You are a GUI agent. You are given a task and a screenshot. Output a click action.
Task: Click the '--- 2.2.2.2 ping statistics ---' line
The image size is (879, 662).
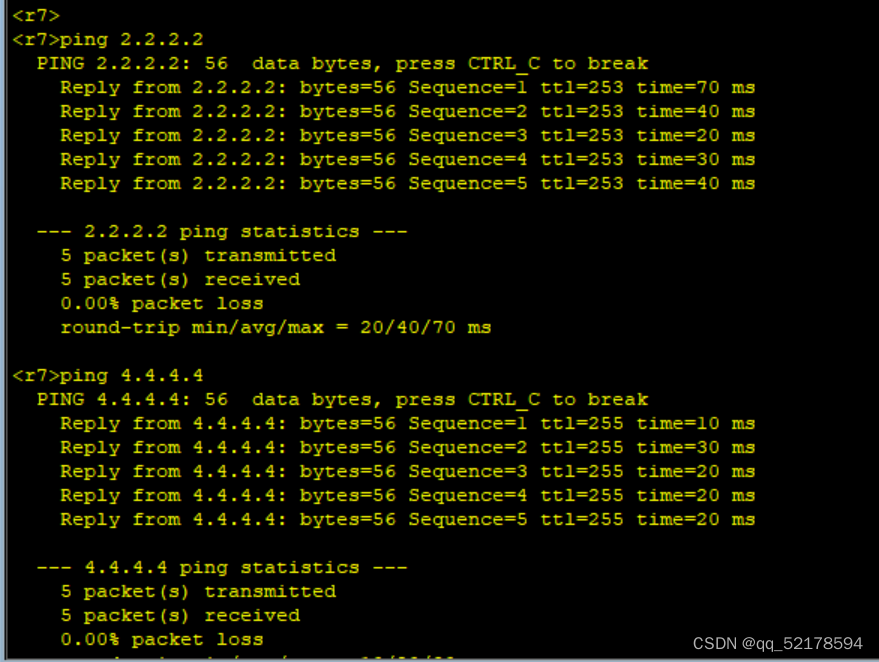click(x=221, y=232)
